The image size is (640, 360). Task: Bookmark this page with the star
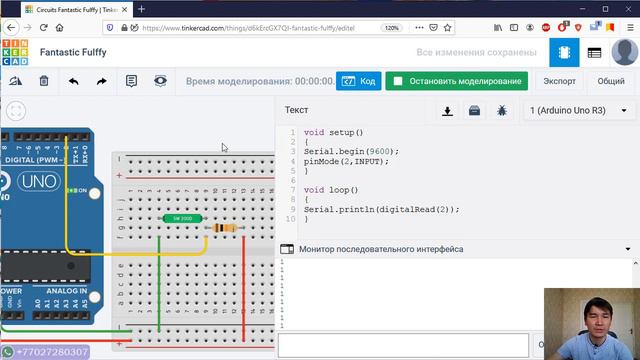447,28
